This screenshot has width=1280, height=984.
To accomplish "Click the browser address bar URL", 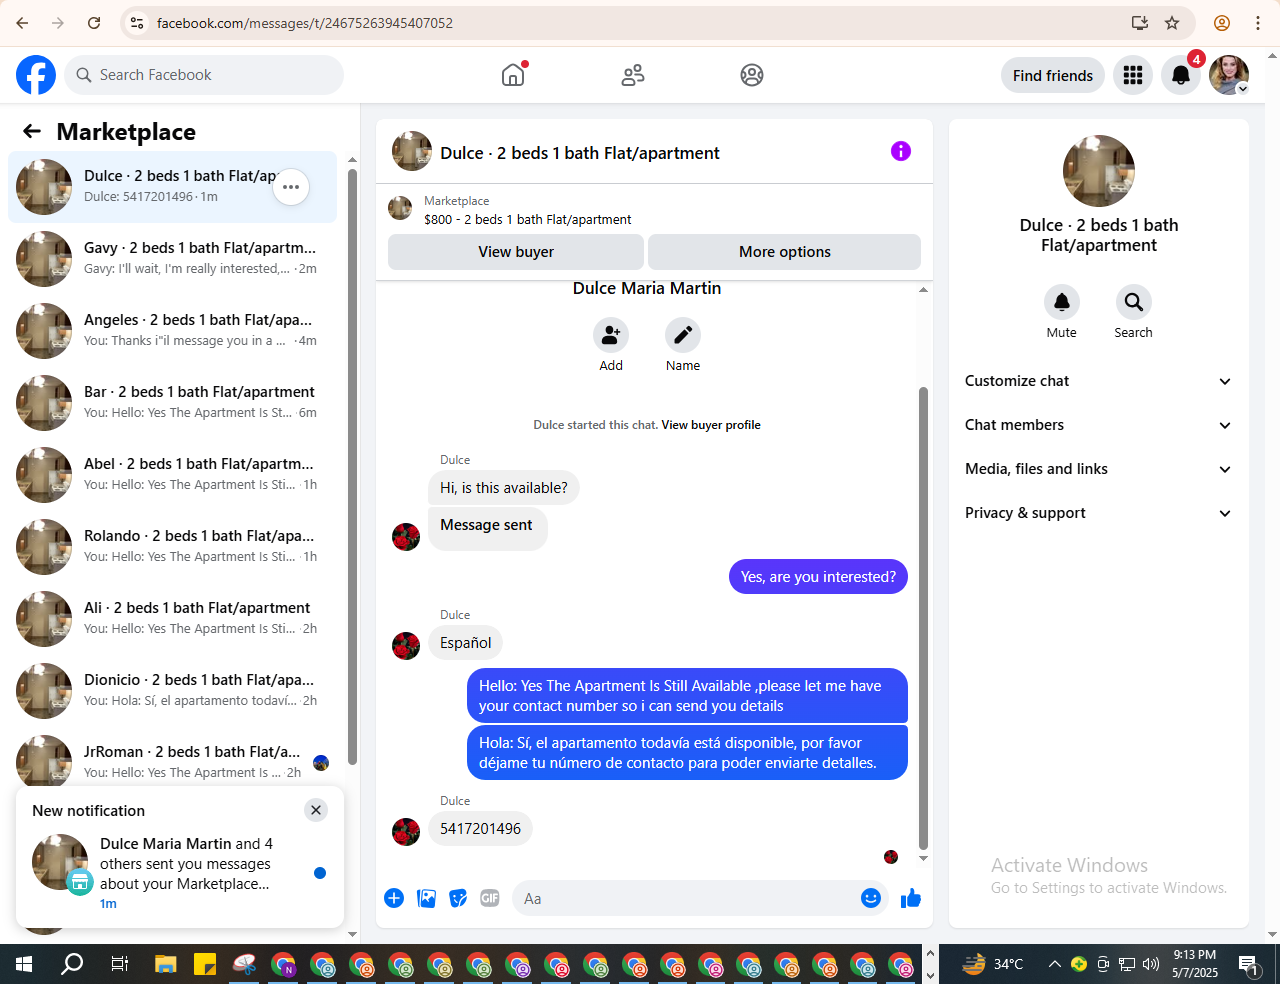I will coord(305,23).
